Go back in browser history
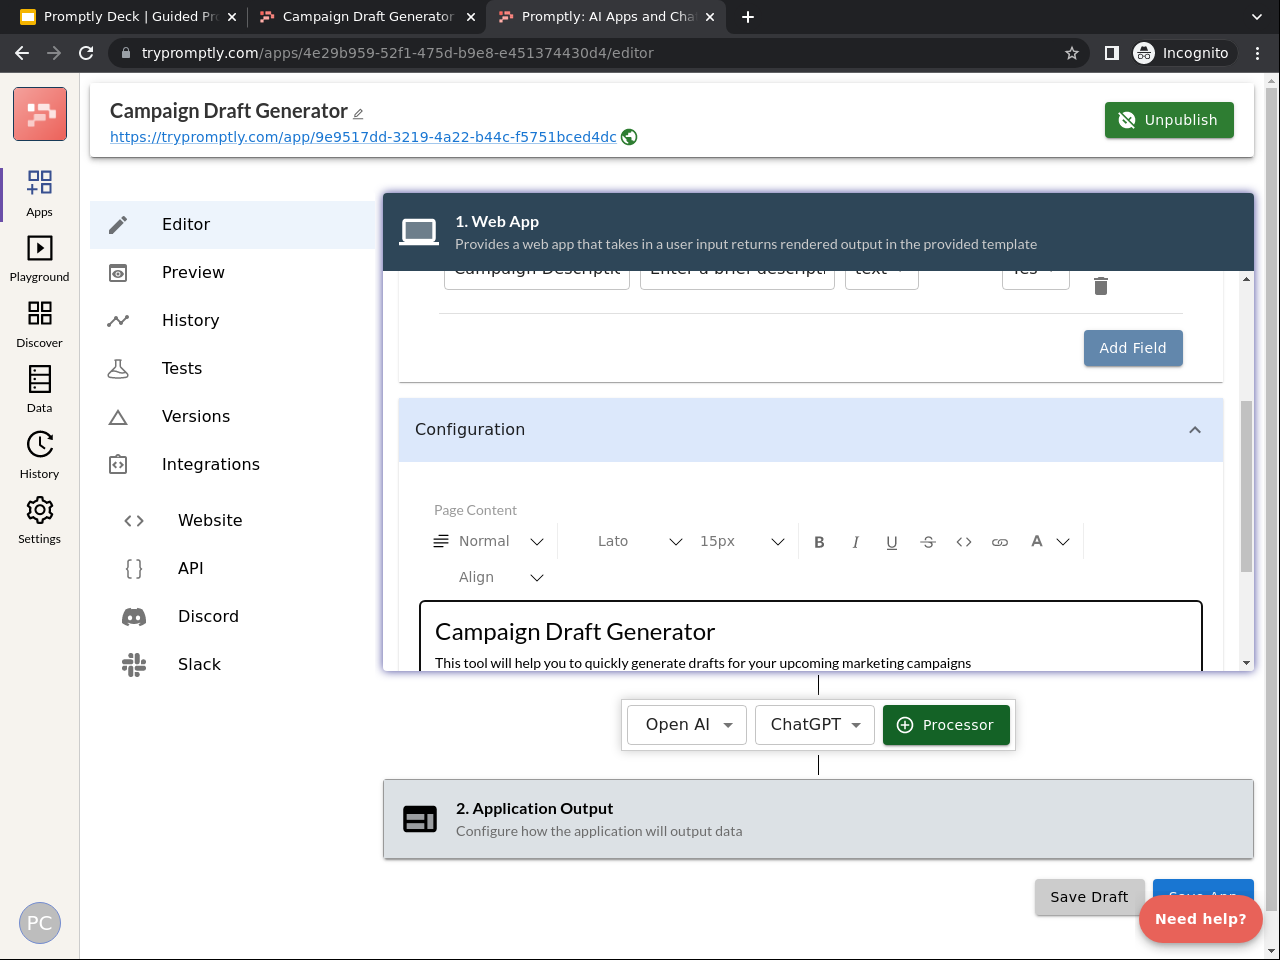Screen dimensions: 1280x960 click(22, 53)
